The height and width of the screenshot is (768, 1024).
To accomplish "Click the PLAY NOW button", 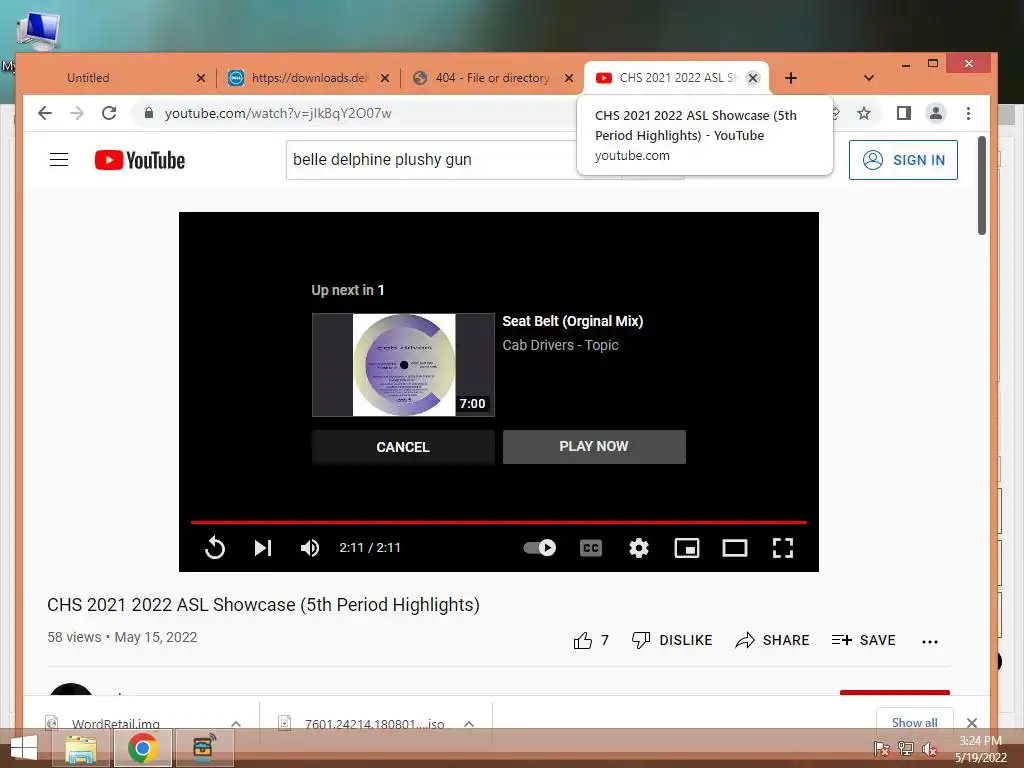I will [594, 446].
